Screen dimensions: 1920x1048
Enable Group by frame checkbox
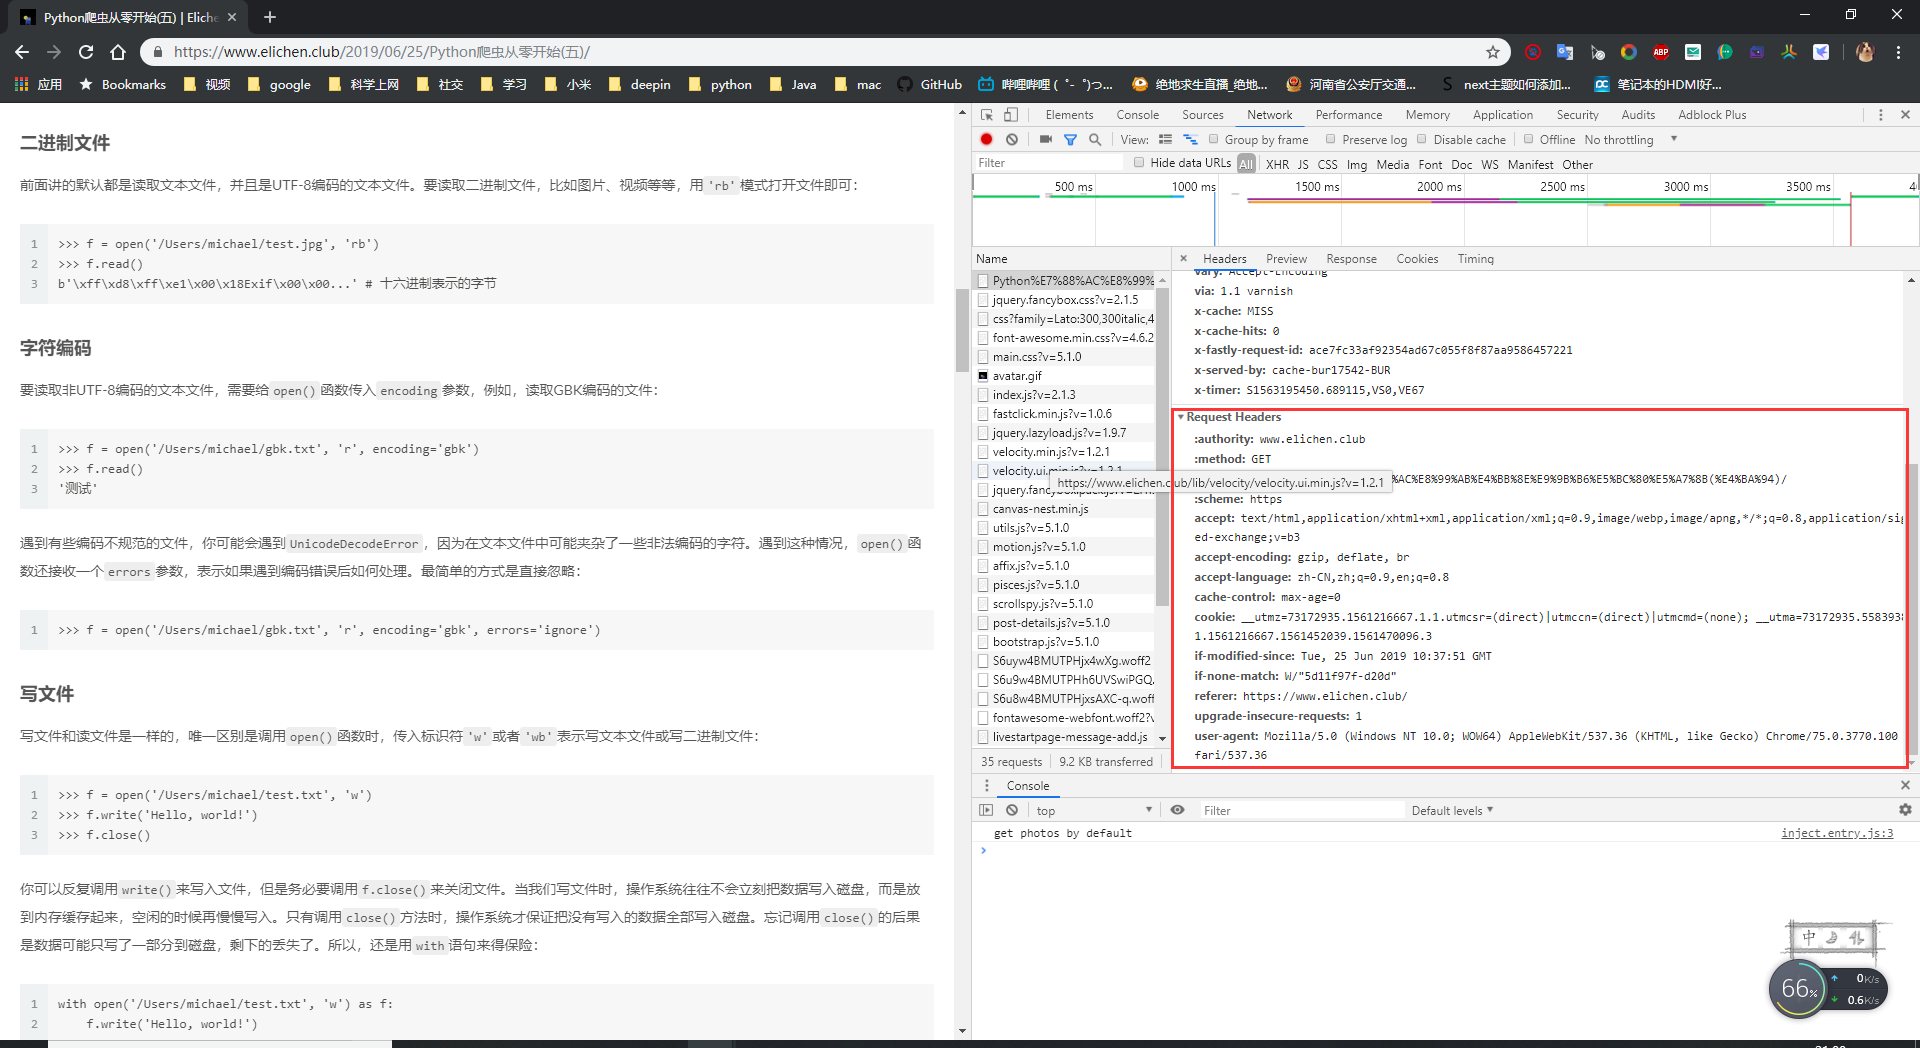(x=1214, y=139)
